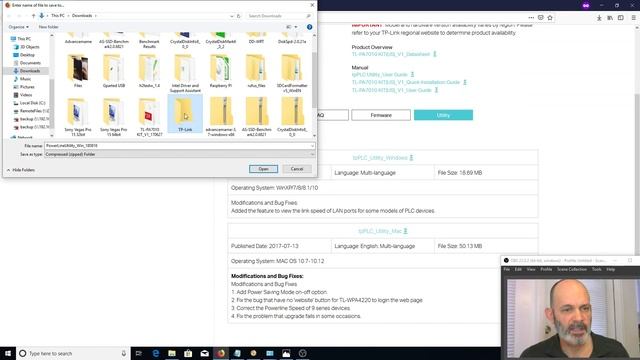Viewport: 640px width, 360px height.
Task: Open dialog help with question mark icon
Action: click(309, 27)
